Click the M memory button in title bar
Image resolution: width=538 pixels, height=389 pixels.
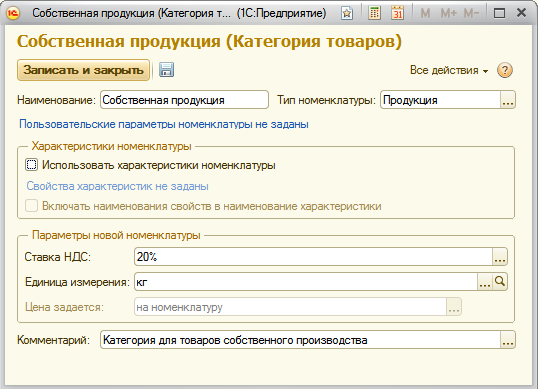point(425,13)
